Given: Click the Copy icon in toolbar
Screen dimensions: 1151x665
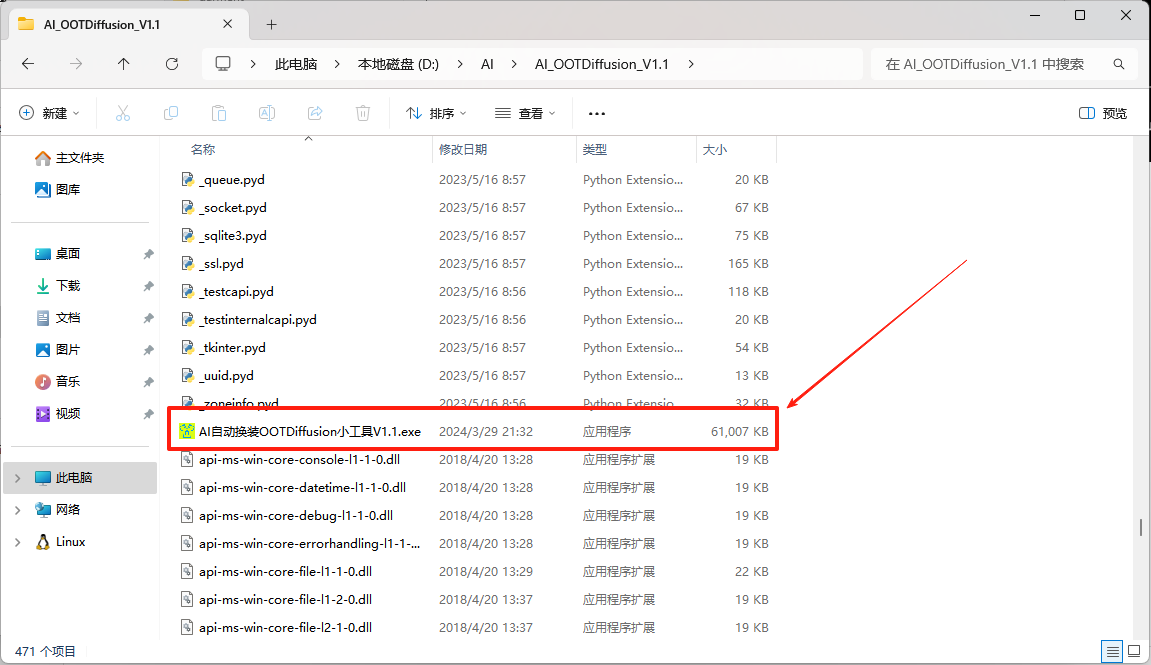Looking at the screenshot, I should click(171, 114).
